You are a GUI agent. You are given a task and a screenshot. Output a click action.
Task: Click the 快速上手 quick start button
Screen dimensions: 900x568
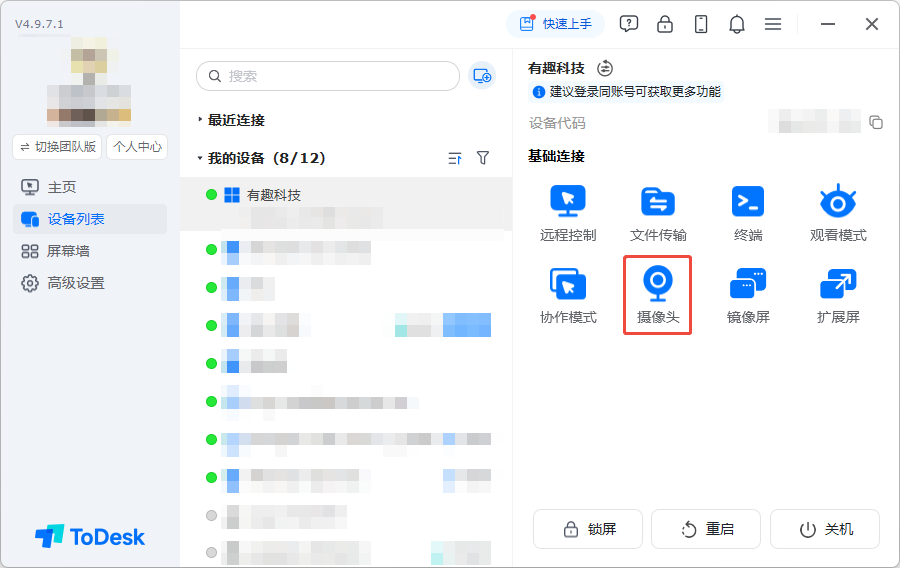tap(555, 24)
